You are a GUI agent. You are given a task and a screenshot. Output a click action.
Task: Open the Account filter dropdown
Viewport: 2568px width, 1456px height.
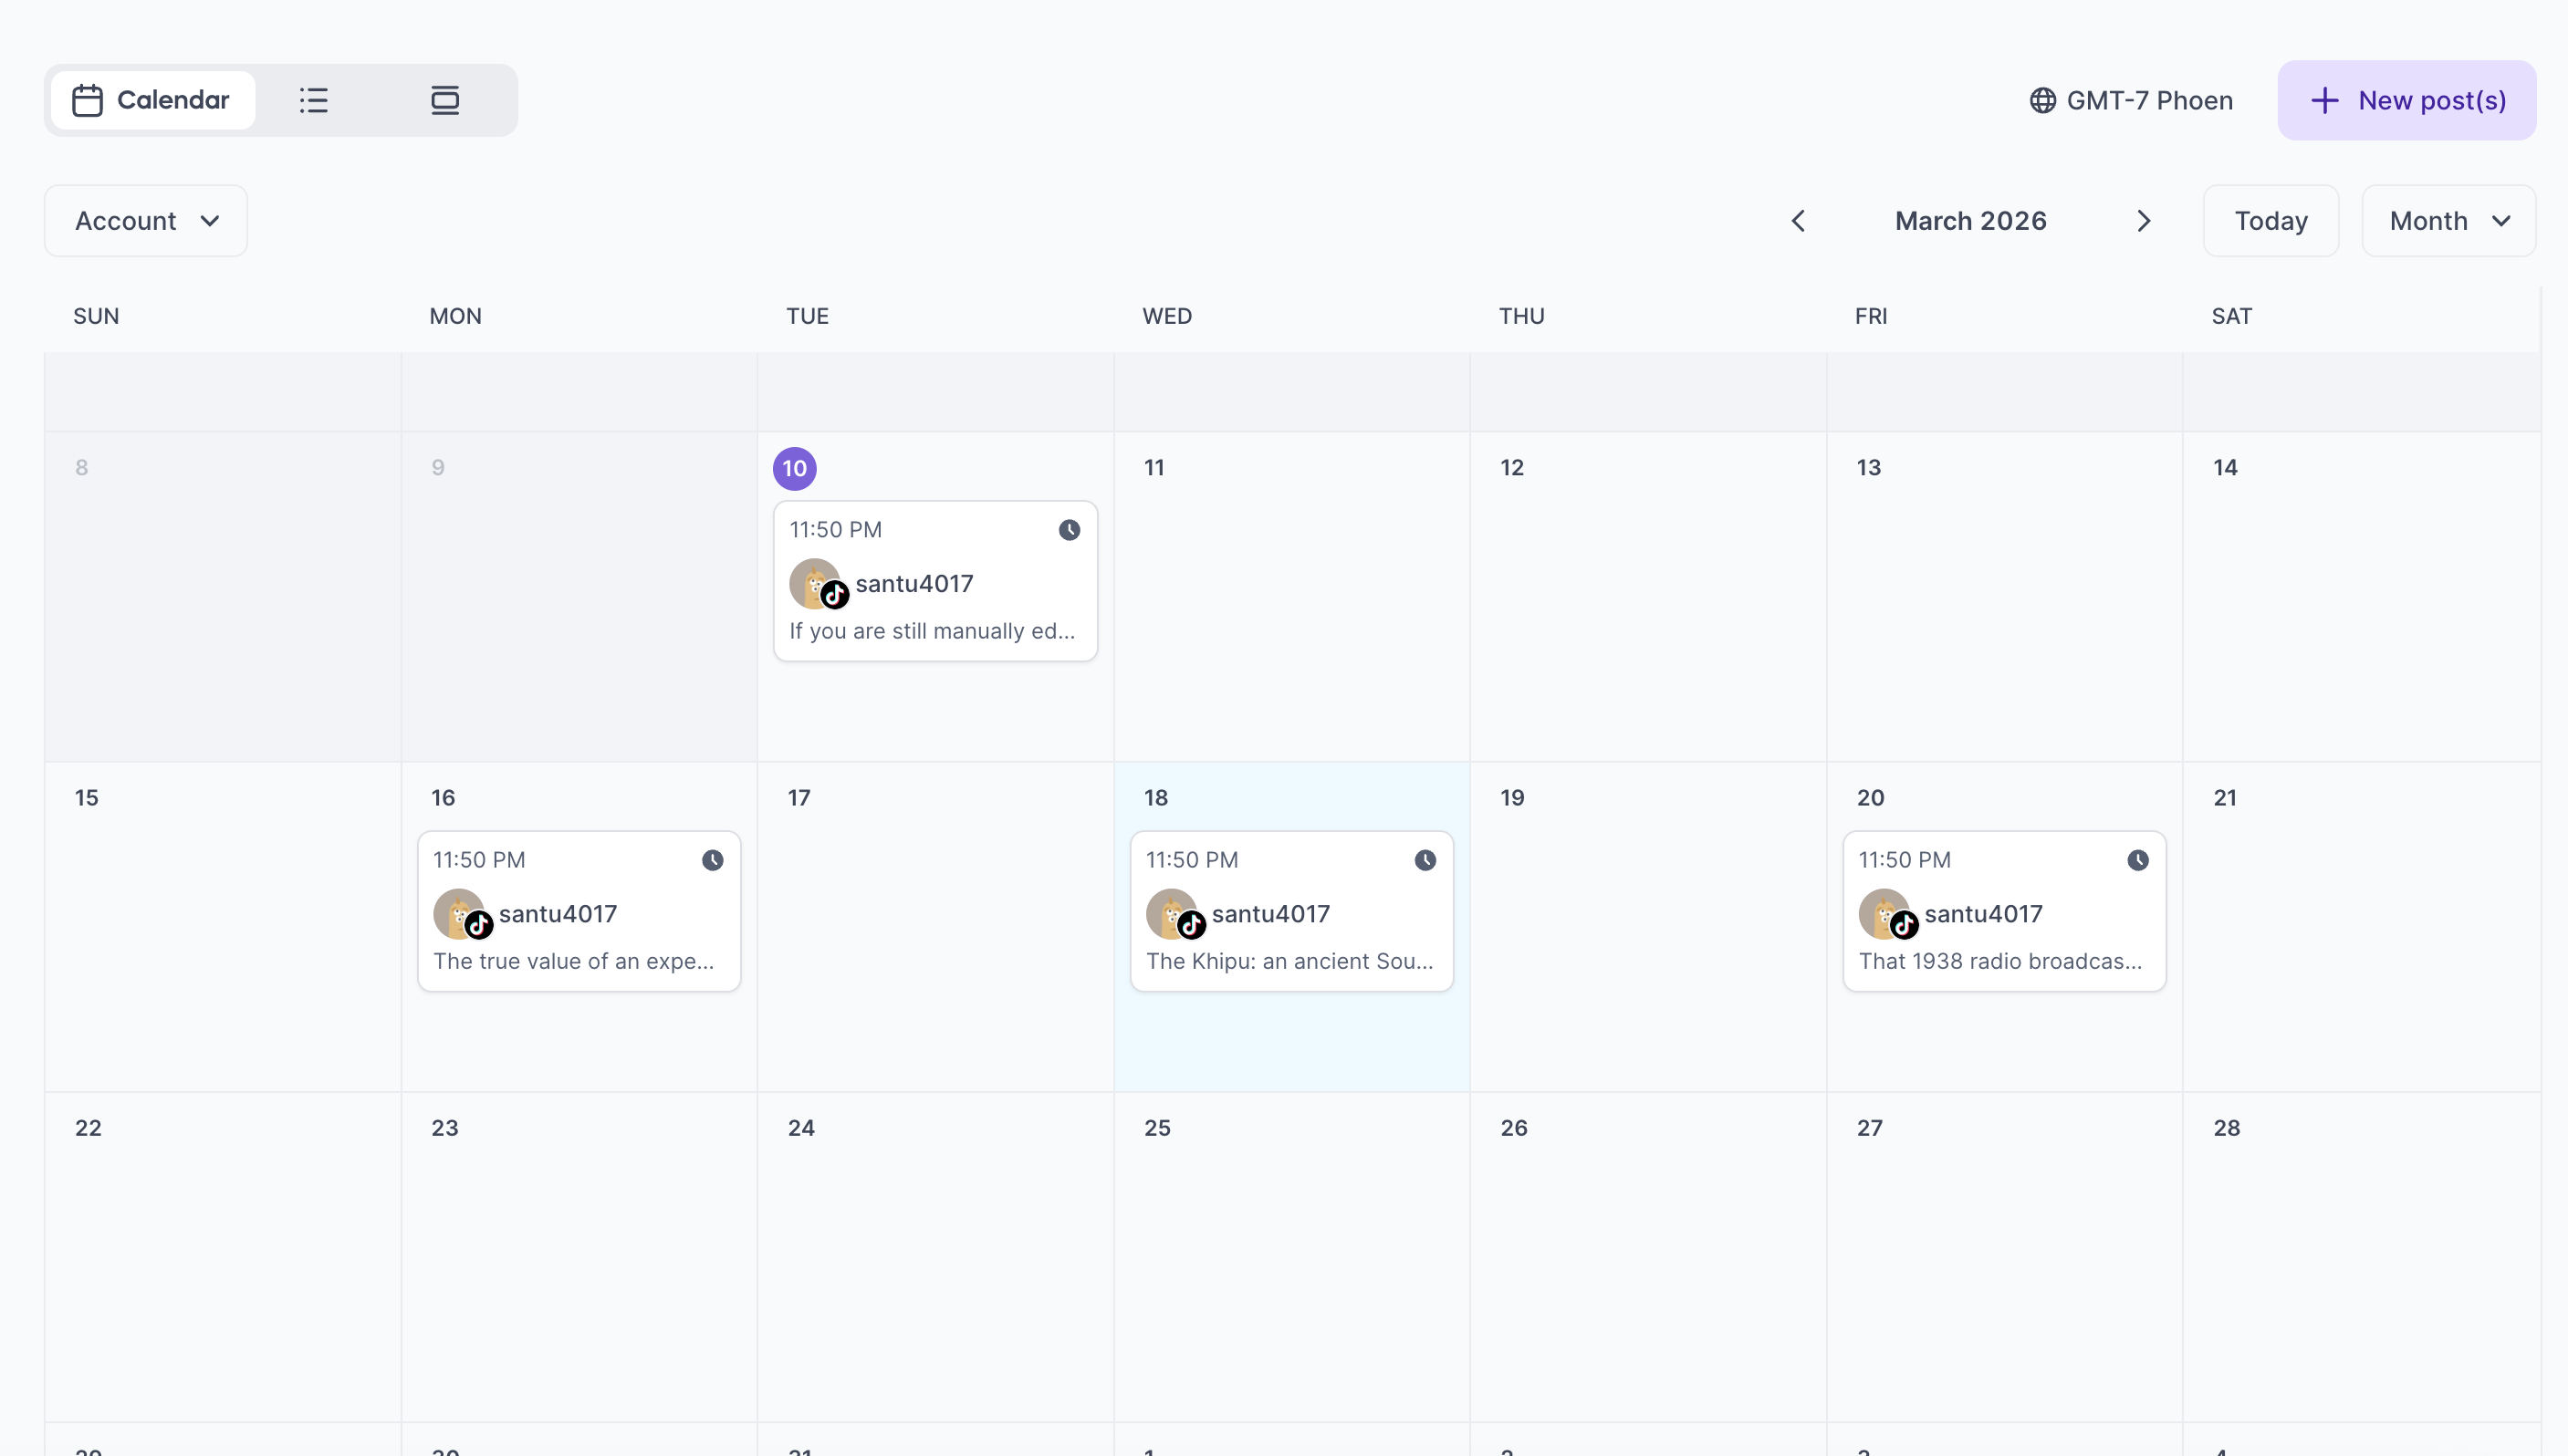pyautogui.click(x=146, y=221)
